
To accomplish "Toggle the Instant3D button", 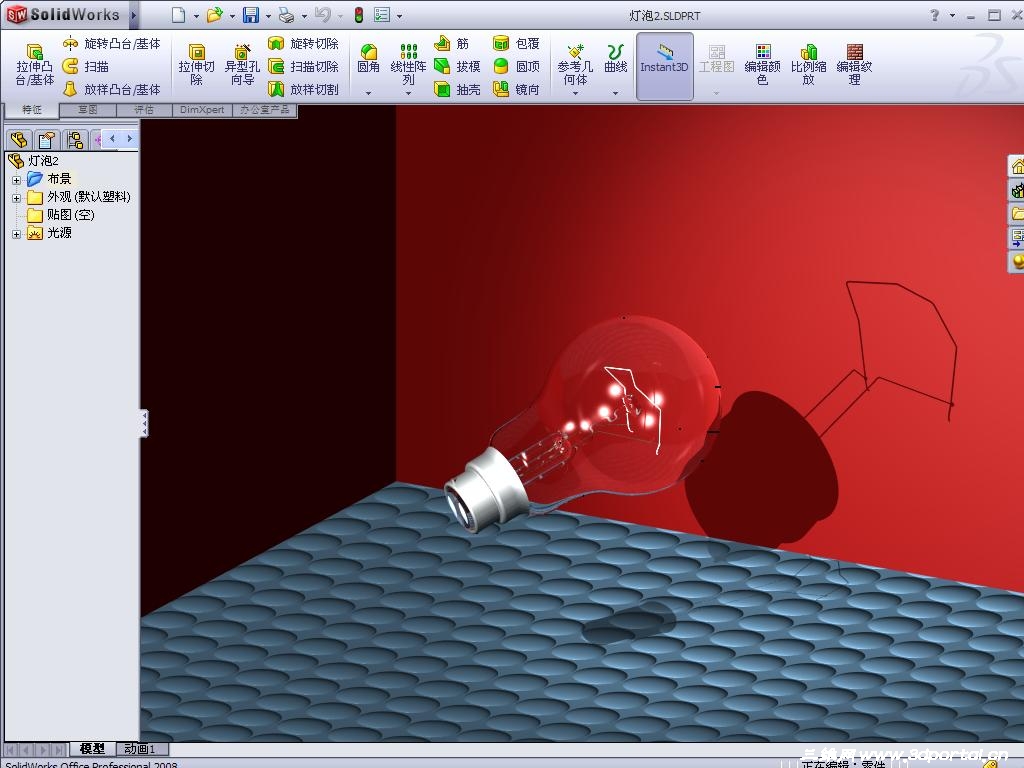I will point(664,66).
